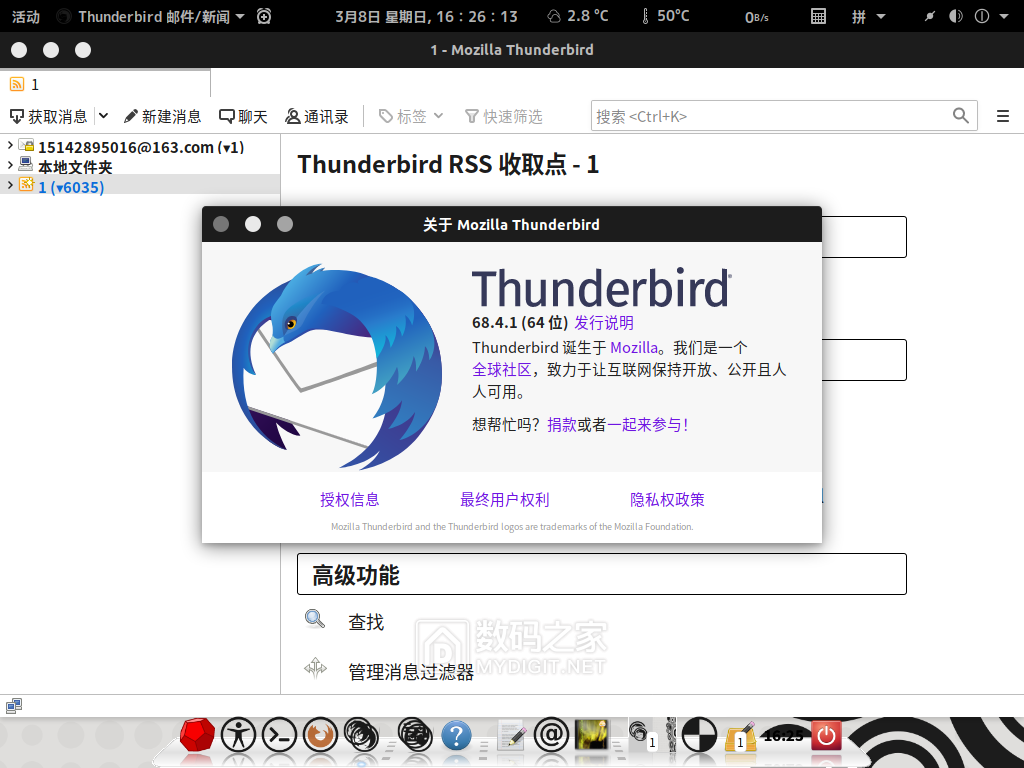Viewport: 1024px width, 768px height.
Task: Click the 一起来参与! get involved link
Action: 648,424
